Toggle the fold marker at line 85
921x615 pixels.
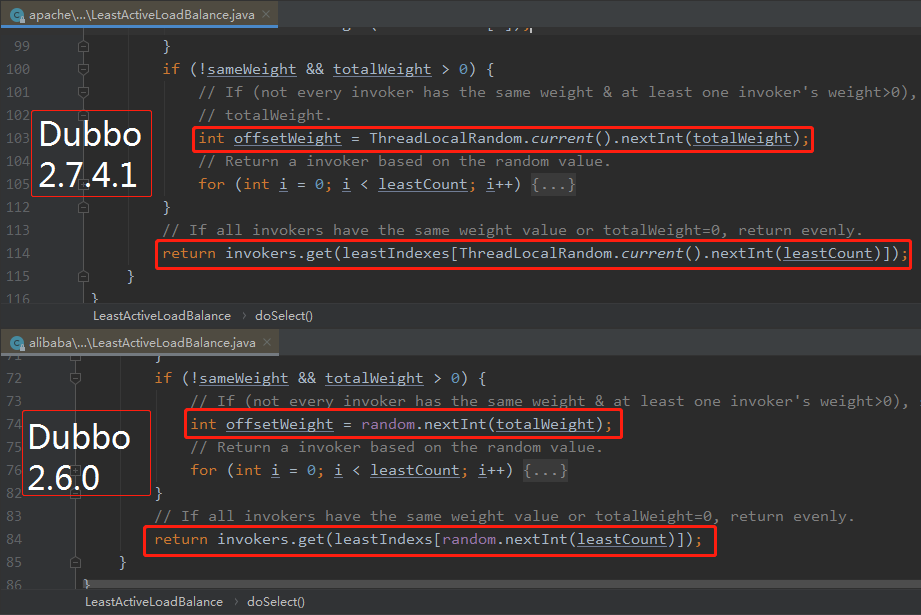(75, 563)
